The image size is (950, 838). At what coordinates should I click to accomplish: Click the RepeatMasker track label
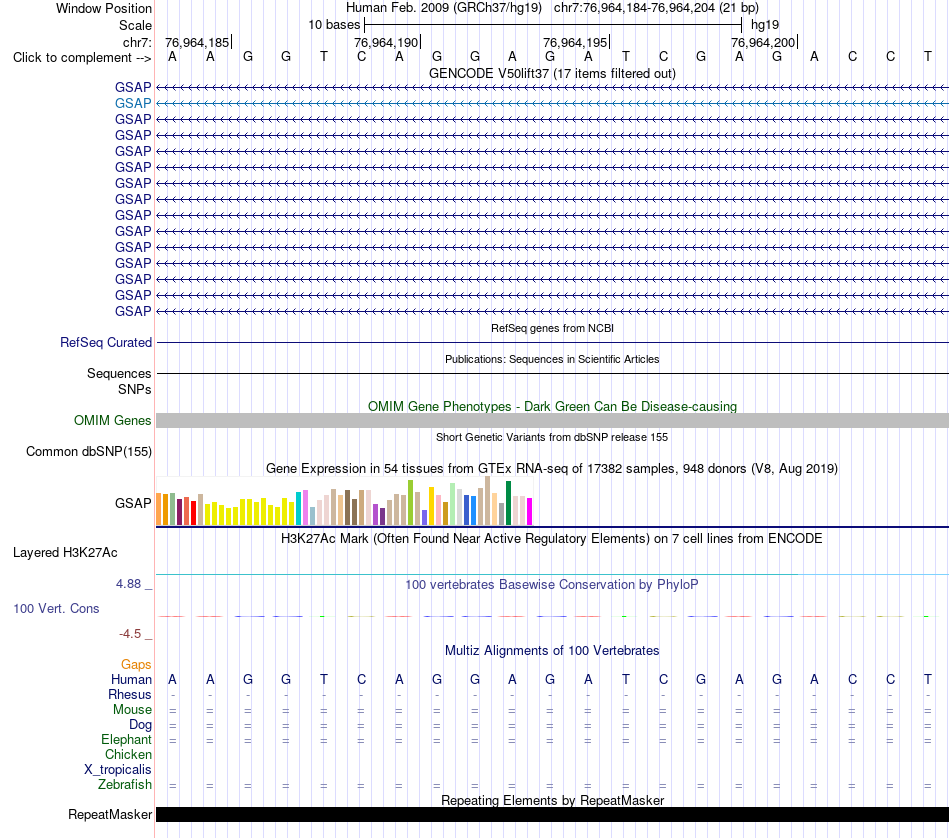110,814
